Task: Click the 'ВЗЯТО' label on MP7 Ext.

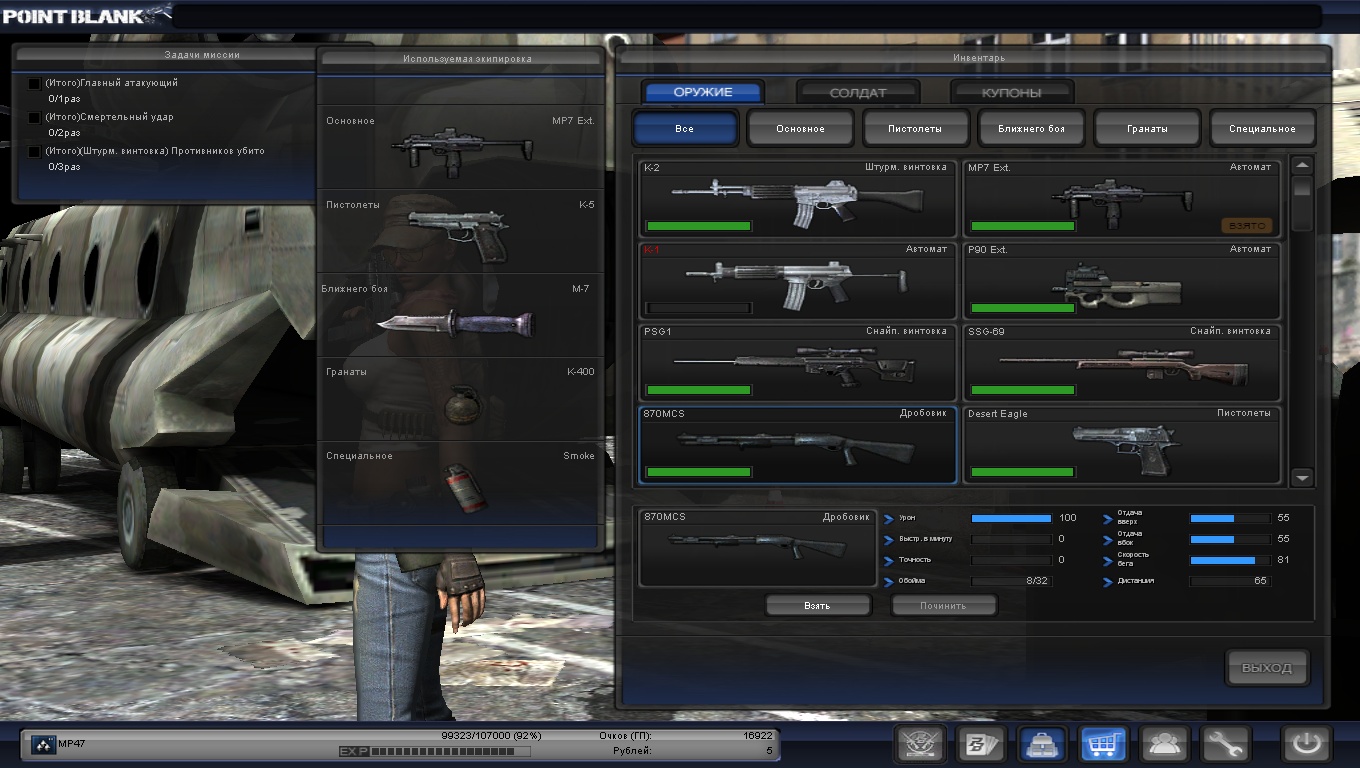Action: pos(1247,226)
